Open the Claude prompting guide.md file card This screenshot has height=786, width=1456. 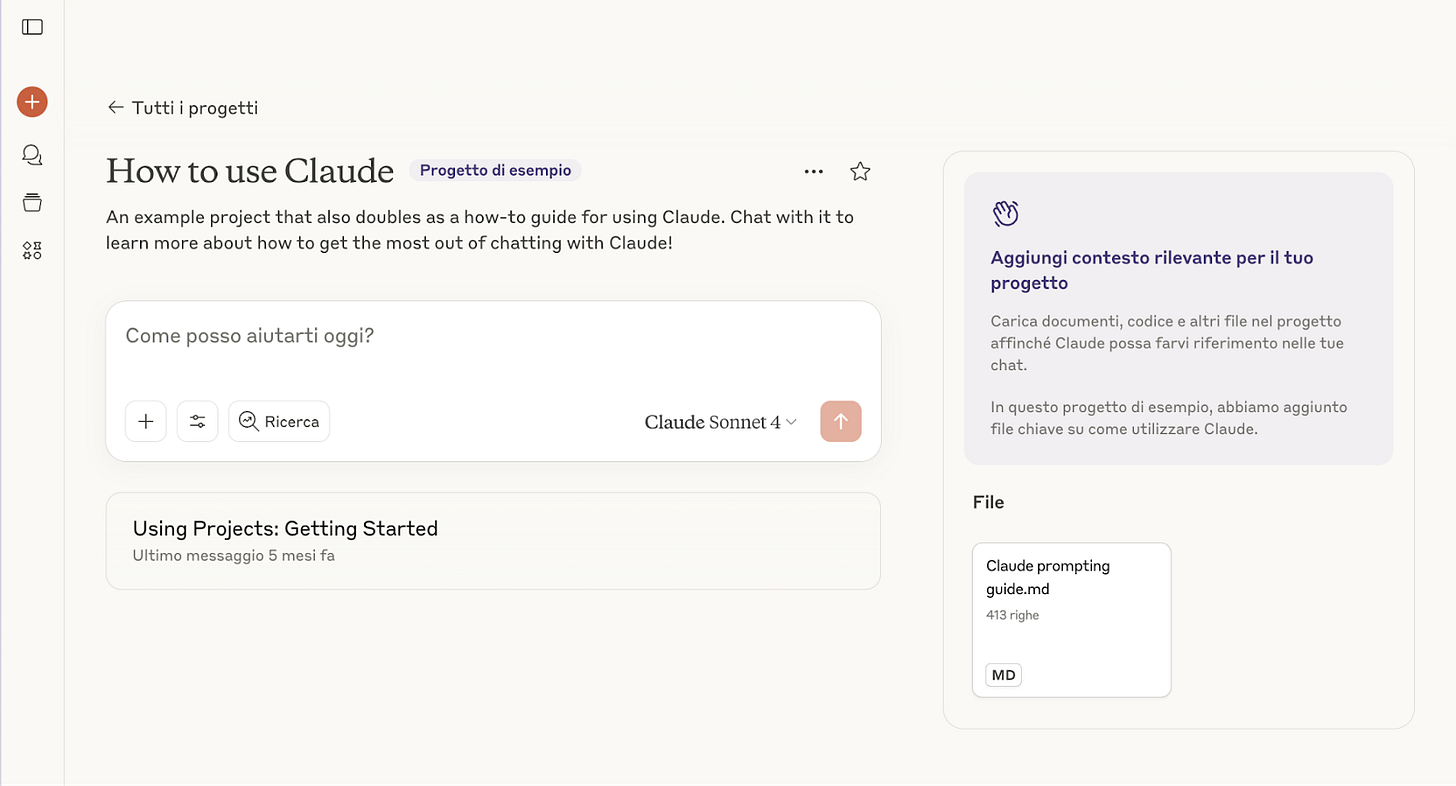coord(1071,620)
